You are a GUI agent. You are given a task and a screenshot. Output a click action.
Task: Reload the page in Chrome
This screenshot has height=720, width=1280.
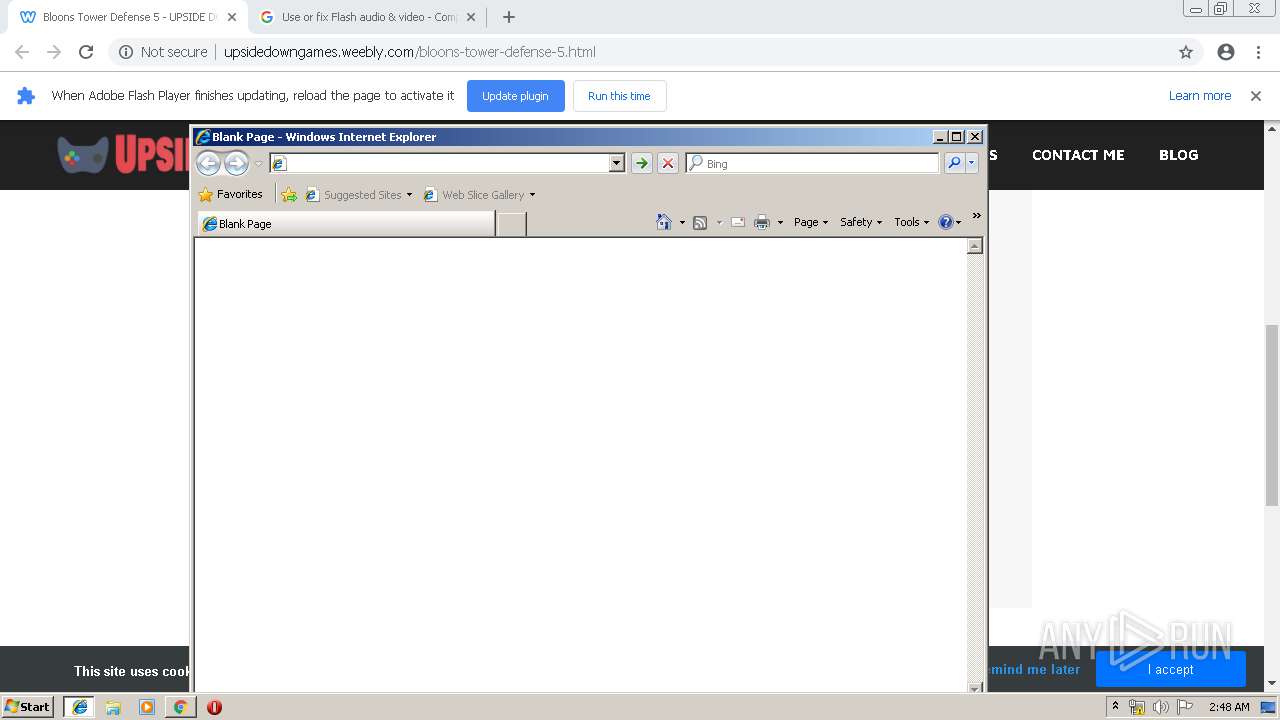(x=86, y=52)
